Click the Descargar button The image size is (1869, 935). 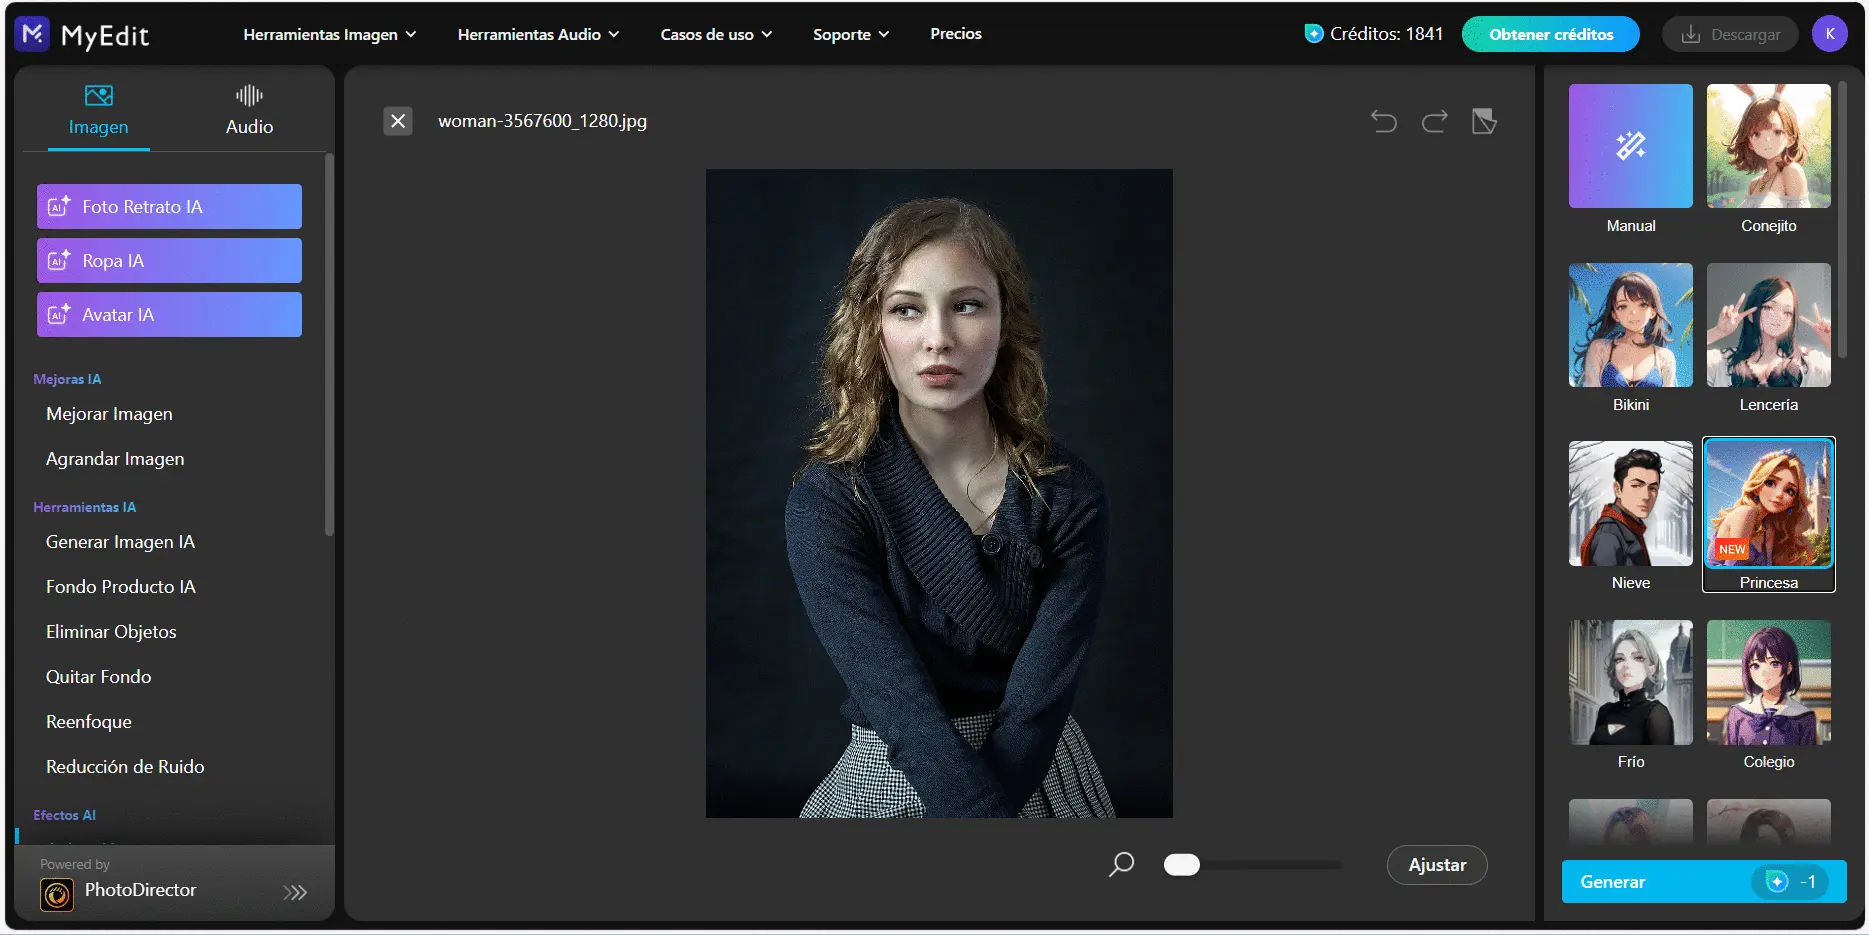point(1730,34)
